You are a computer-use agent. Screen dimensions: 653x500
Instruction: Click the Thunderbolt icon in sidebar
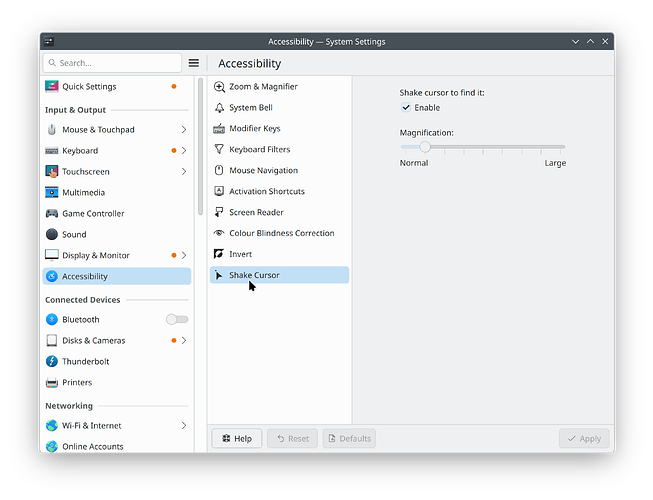(x=52, y=362)
